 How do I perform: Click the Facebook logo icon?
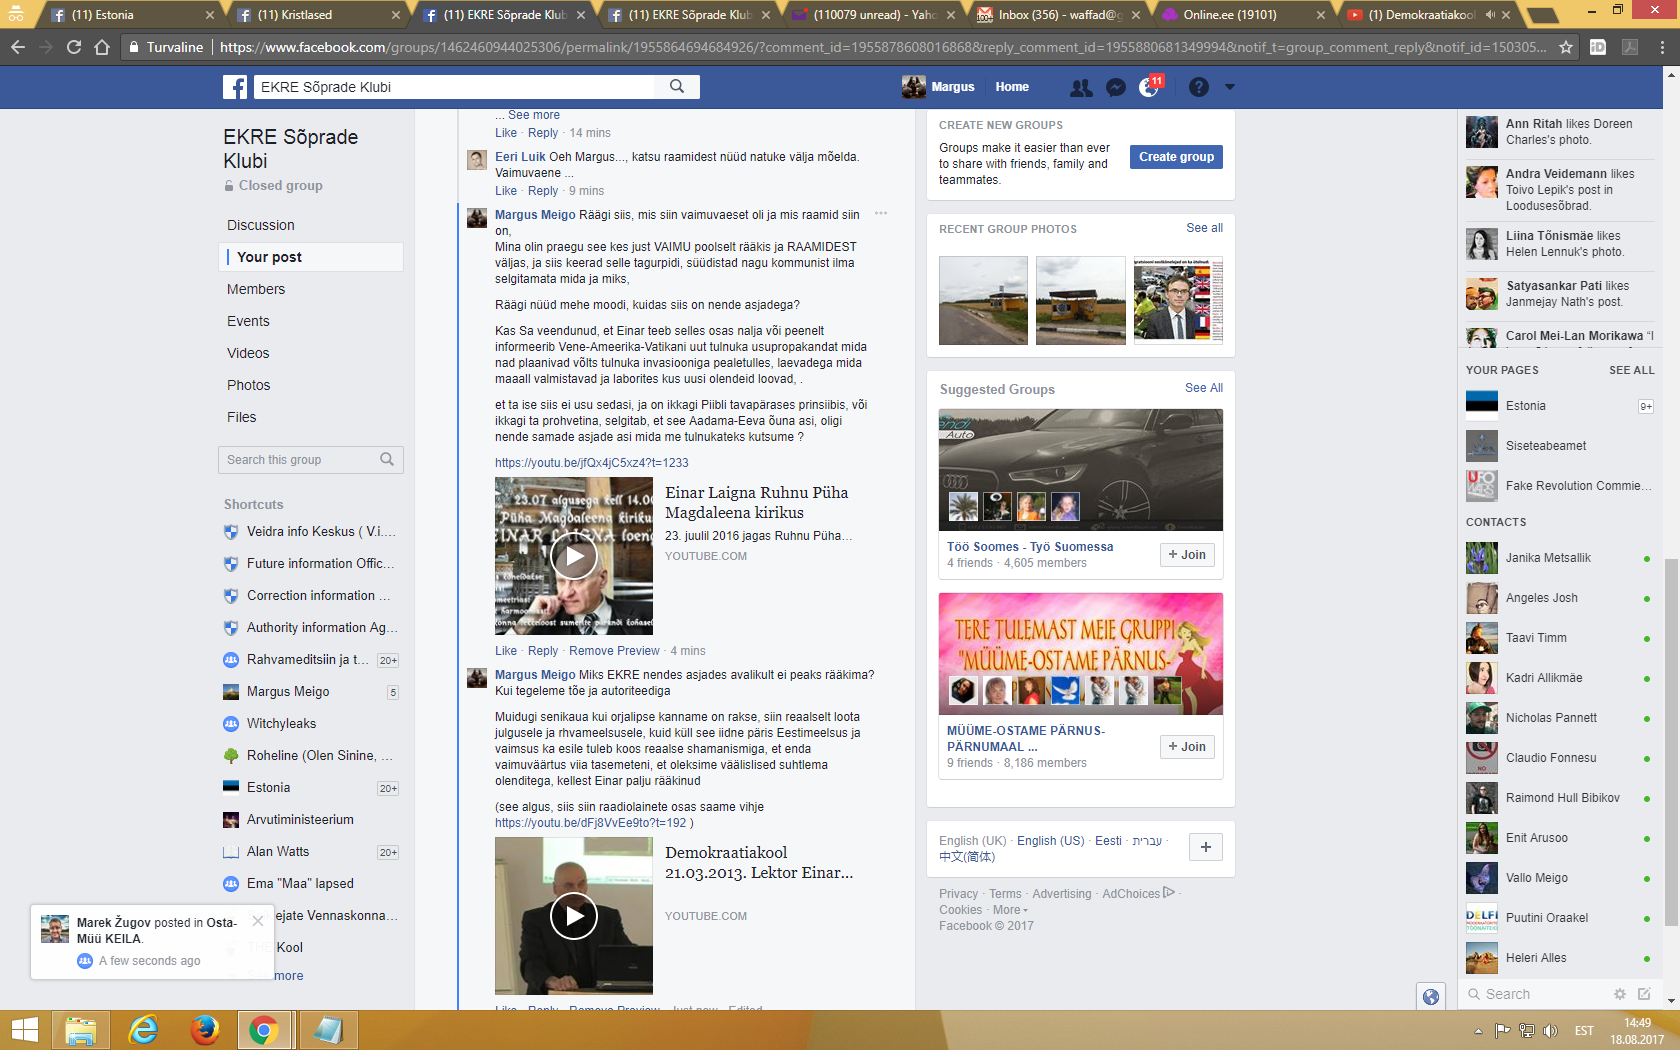(x=235, y=87)
